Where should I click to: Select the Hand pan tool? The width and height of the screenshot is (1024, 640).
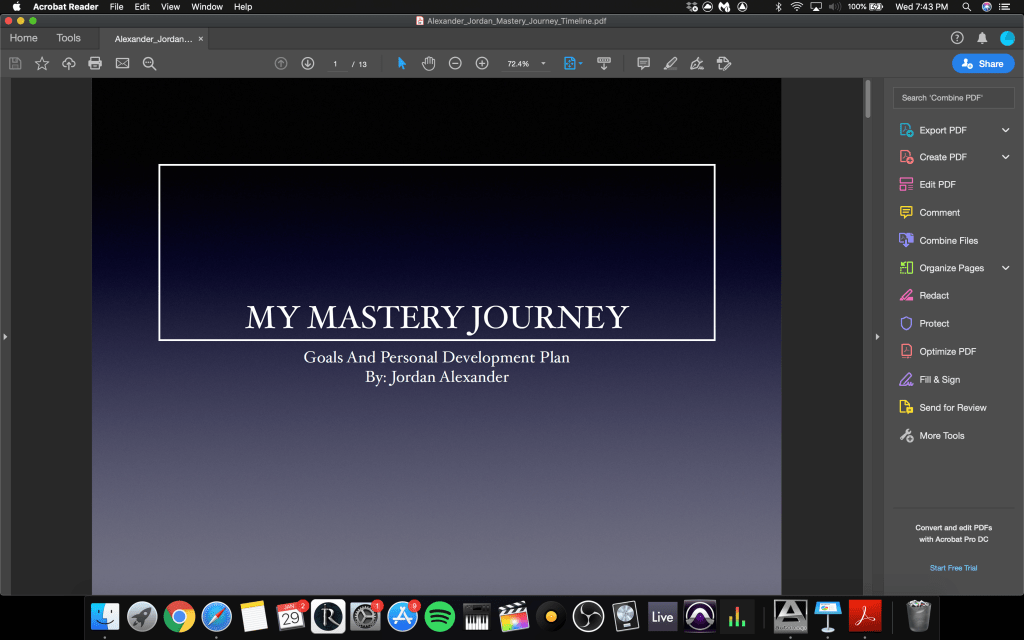(428, 63)
